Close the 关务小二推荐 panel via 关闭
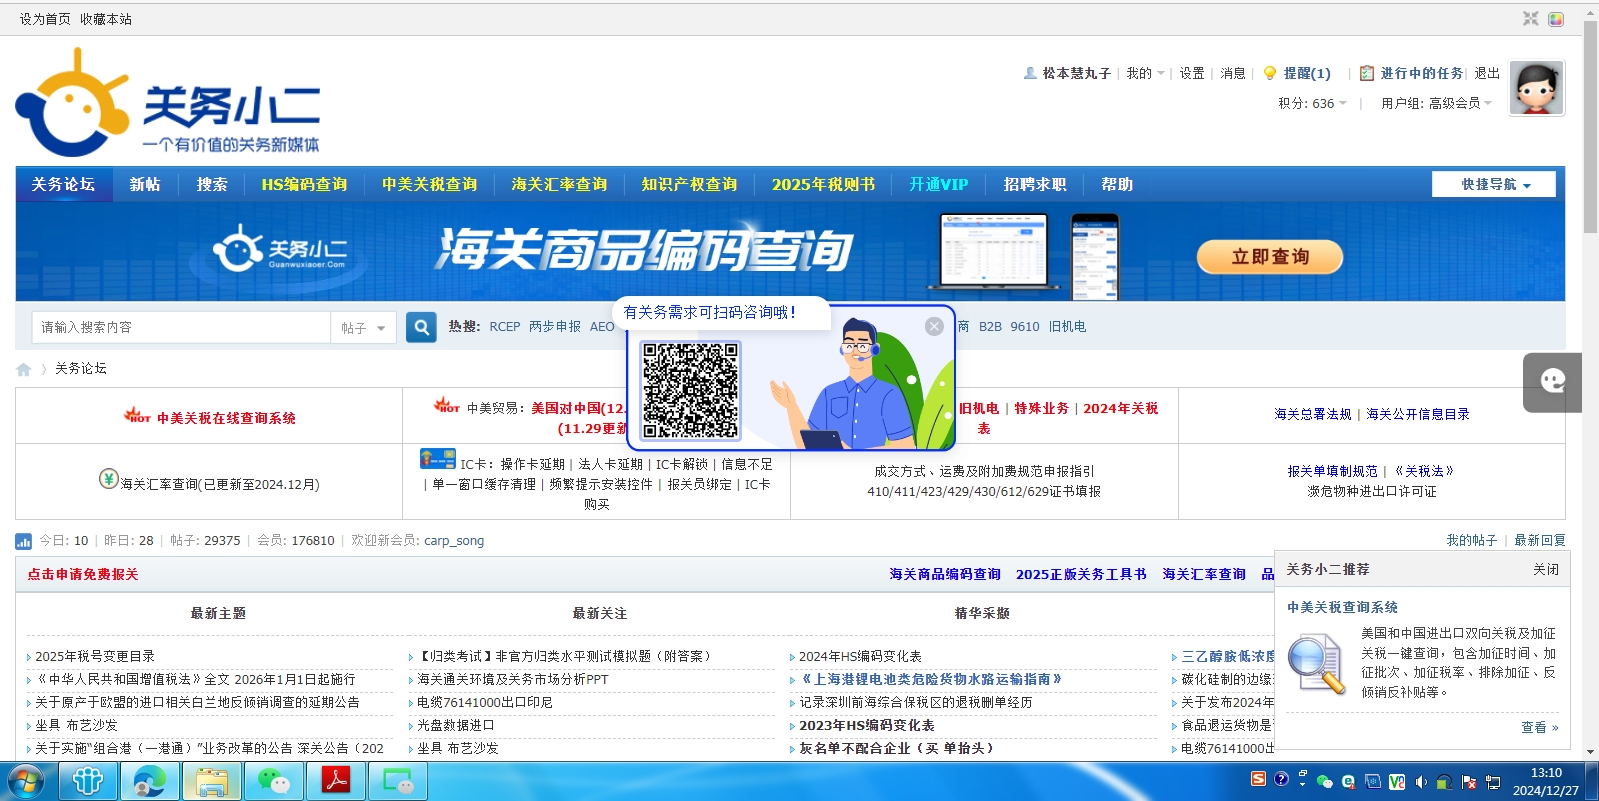 click(x=1546, y=569)
